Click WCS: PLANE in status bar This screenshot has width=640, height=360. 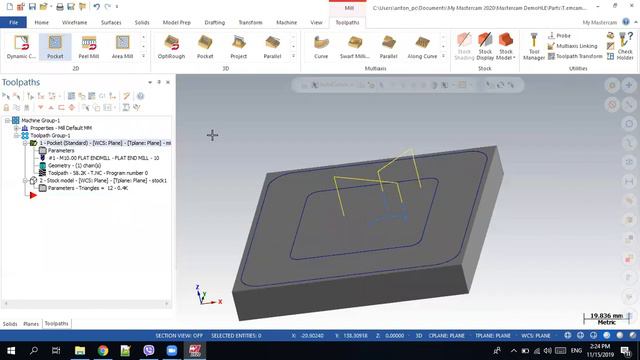click(x=536, y=336)
